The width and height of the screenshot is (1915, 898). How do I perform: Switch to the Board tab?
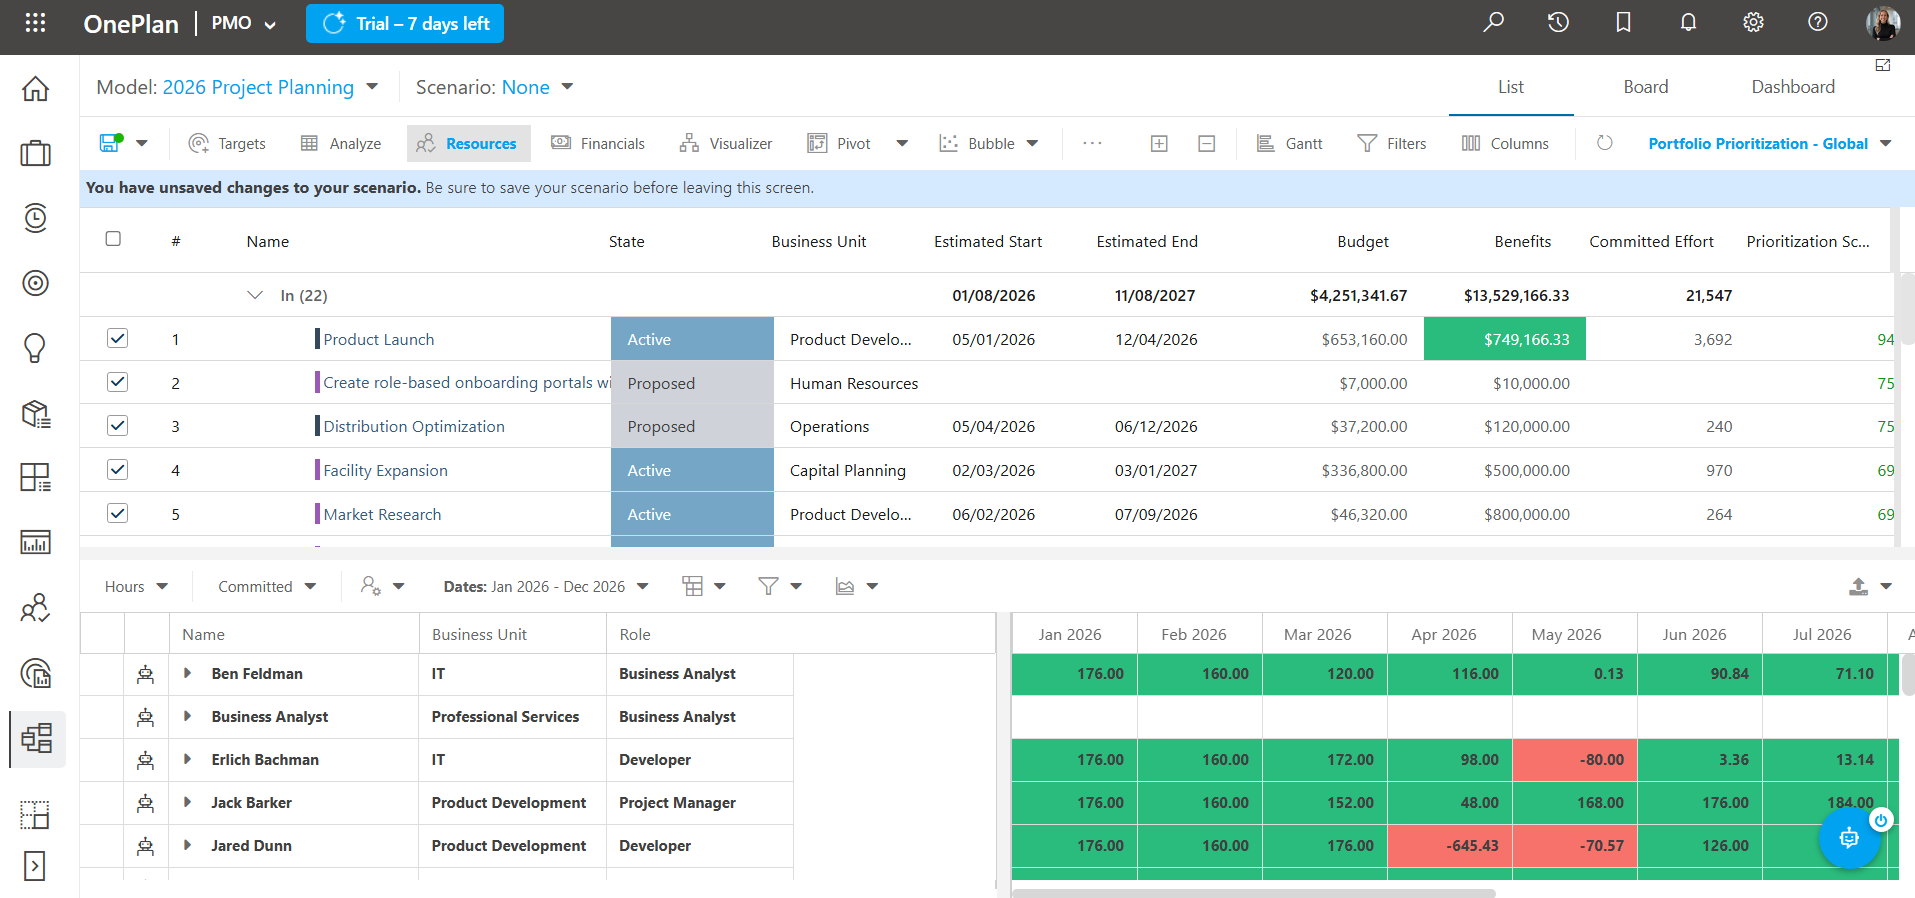[1645, 87]
